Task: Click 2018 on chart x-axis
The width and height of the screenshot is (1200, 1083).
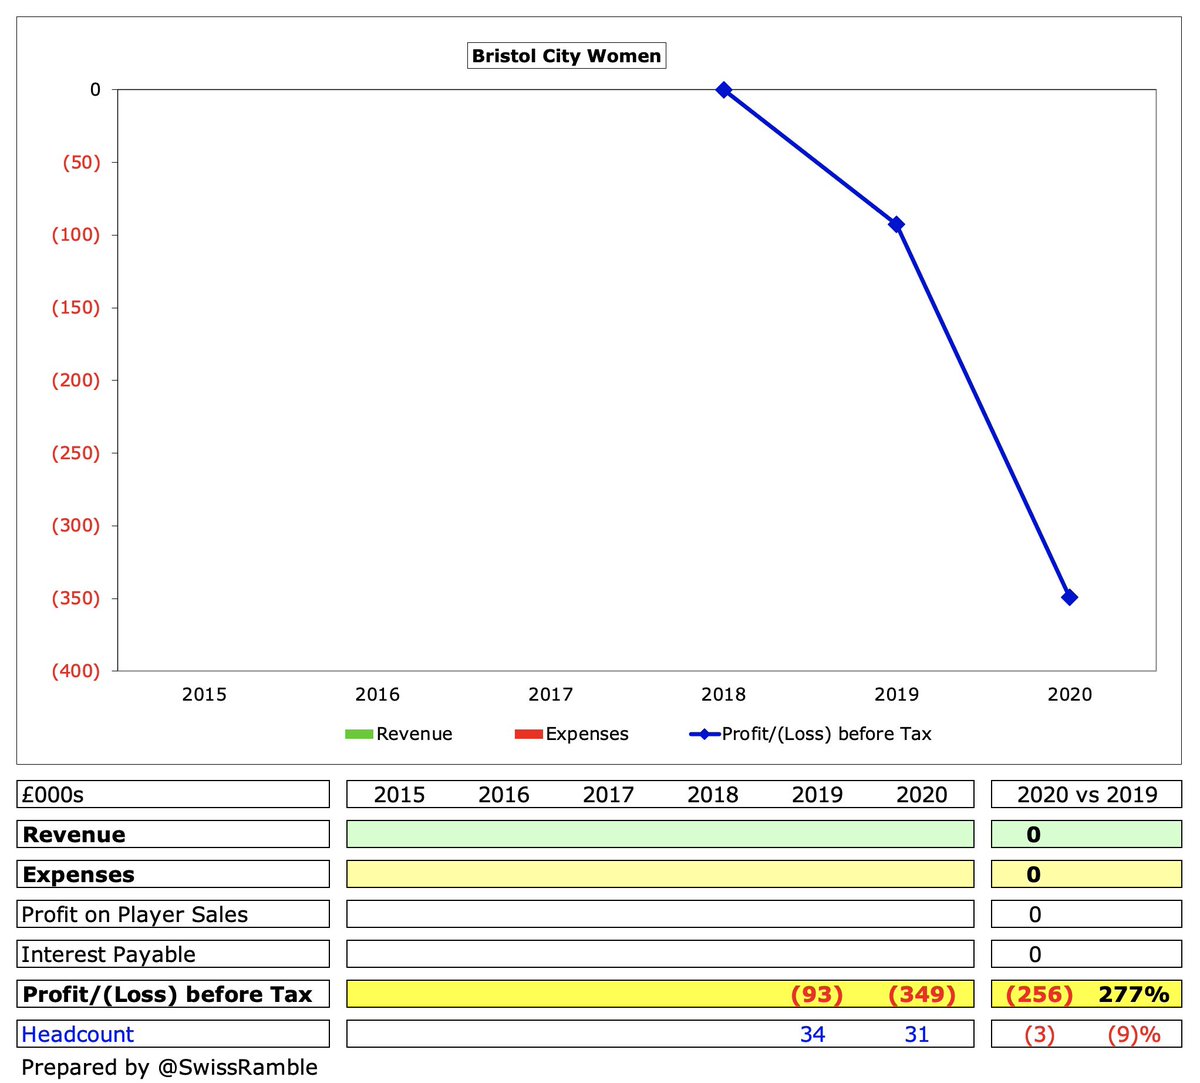Action: coord(724,694)
